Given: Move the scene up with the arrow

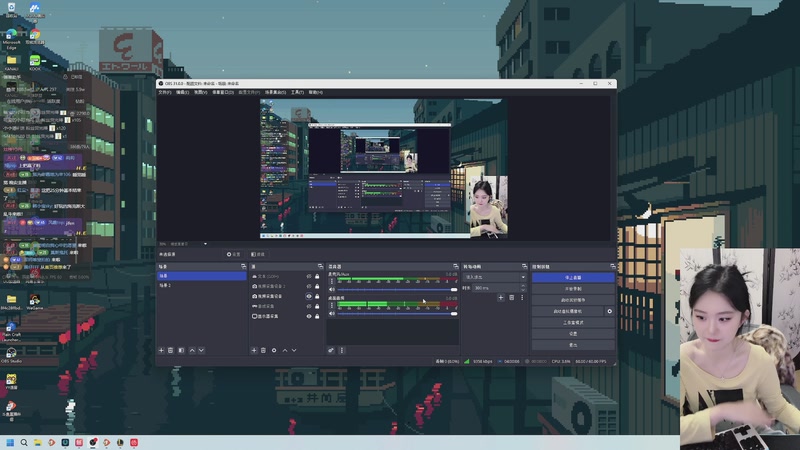Looking at the screenshot, I should (192, 351).
